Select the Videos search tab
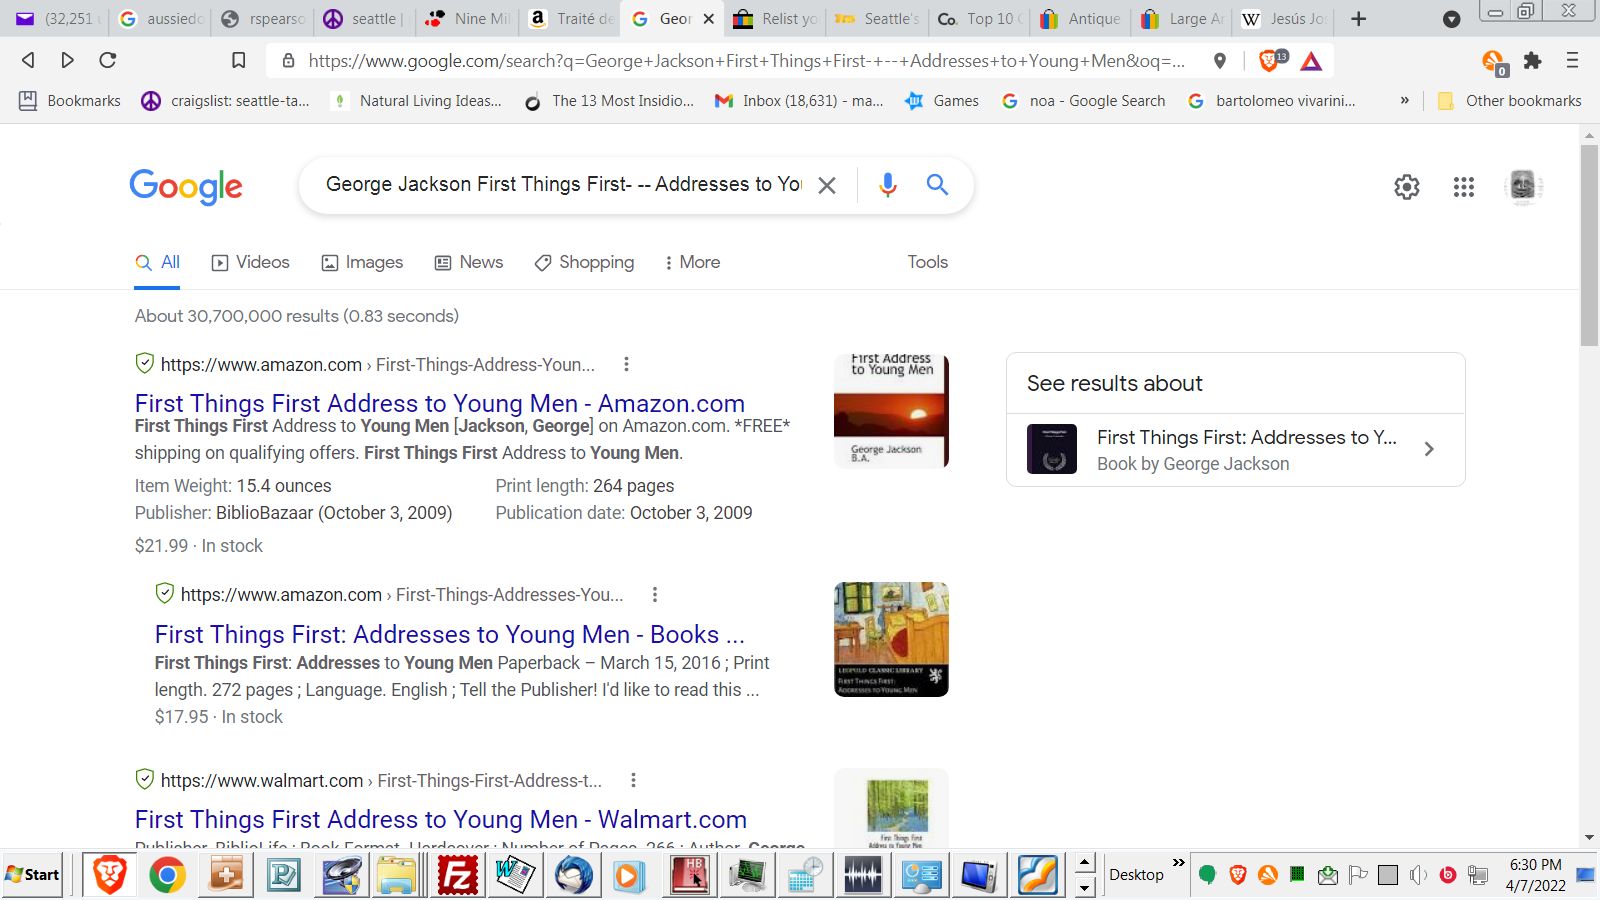Viewport: 1600px width, 900px height. click(x=251, y=262)
